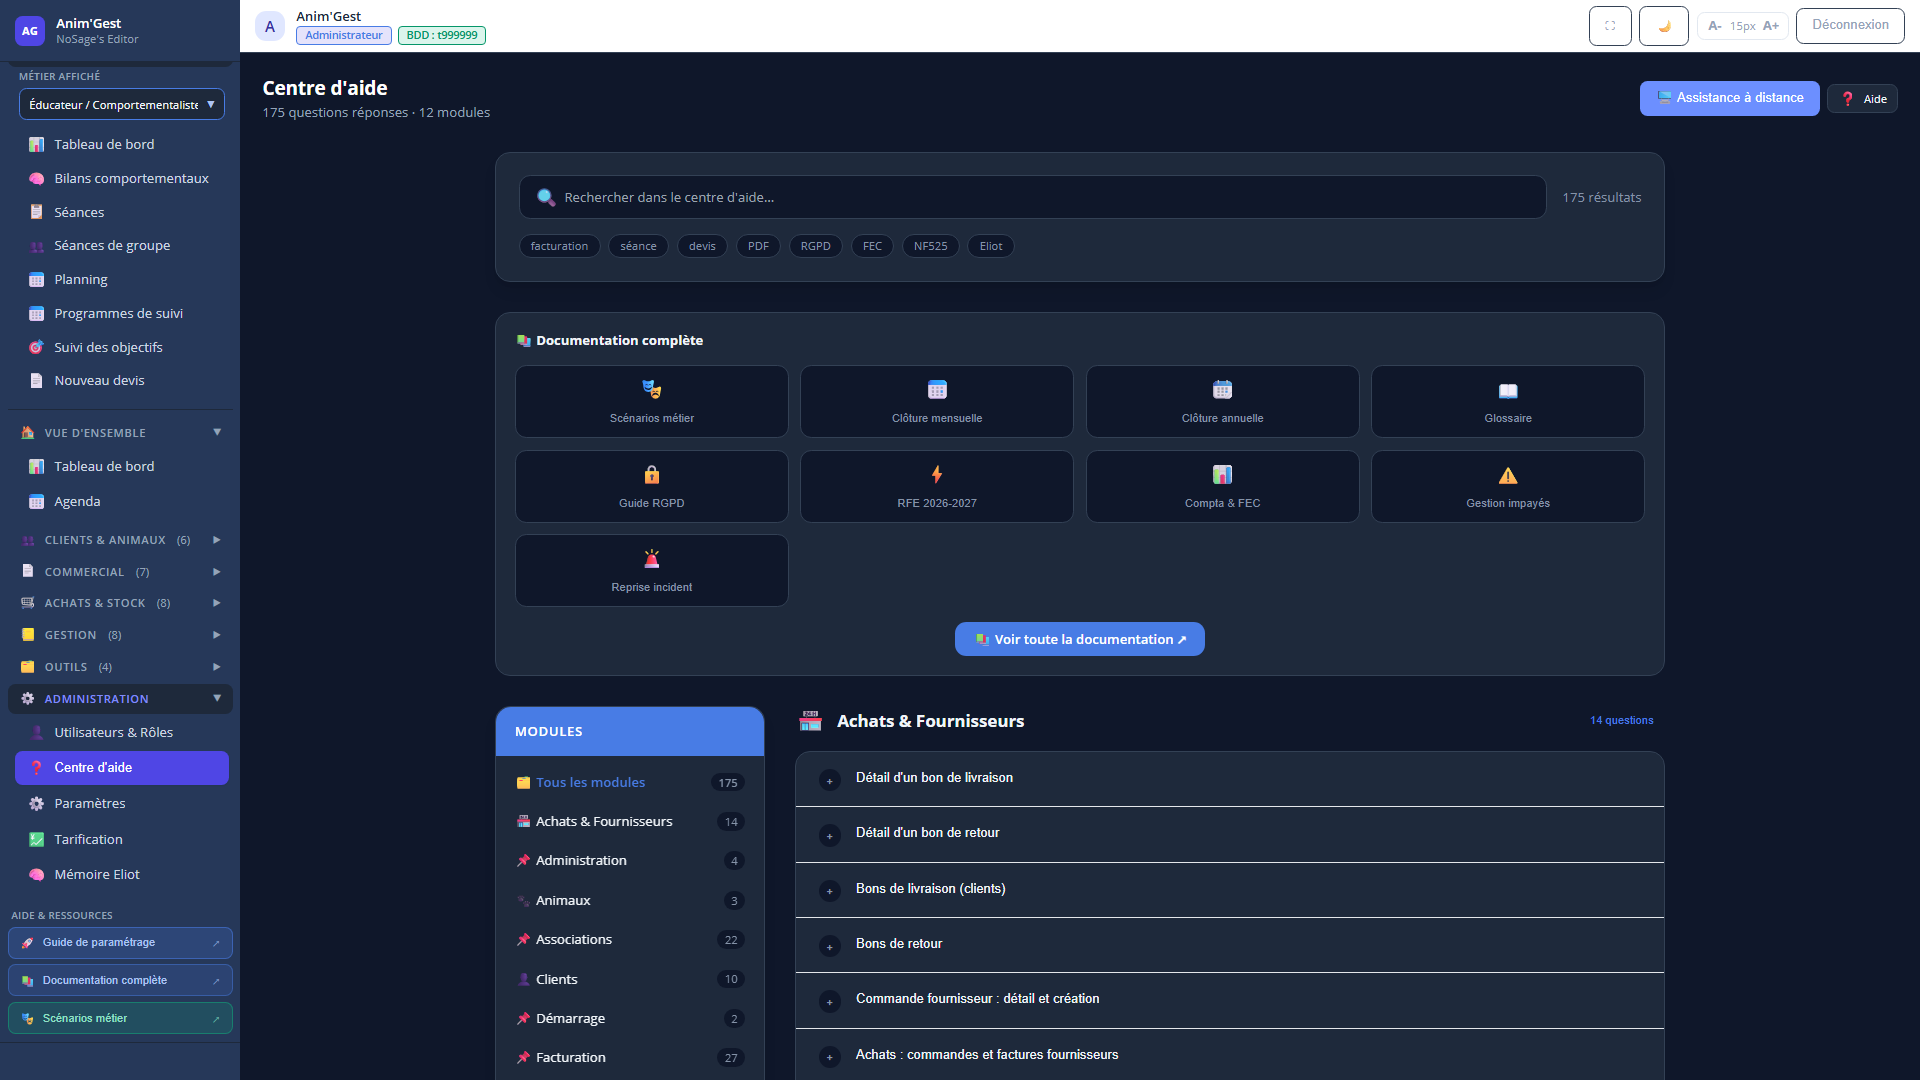Click the Aide button at top right
This screenshot has height=1080, width=1920.
coord(1863,99)
